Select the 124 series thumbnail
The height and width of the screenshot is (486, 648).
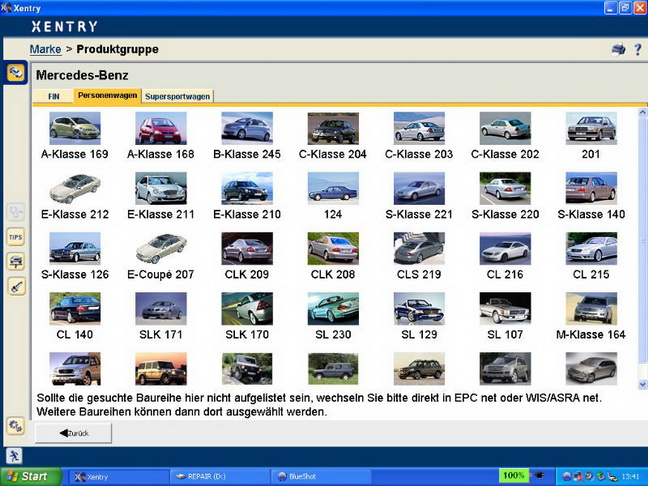[333, 188]
